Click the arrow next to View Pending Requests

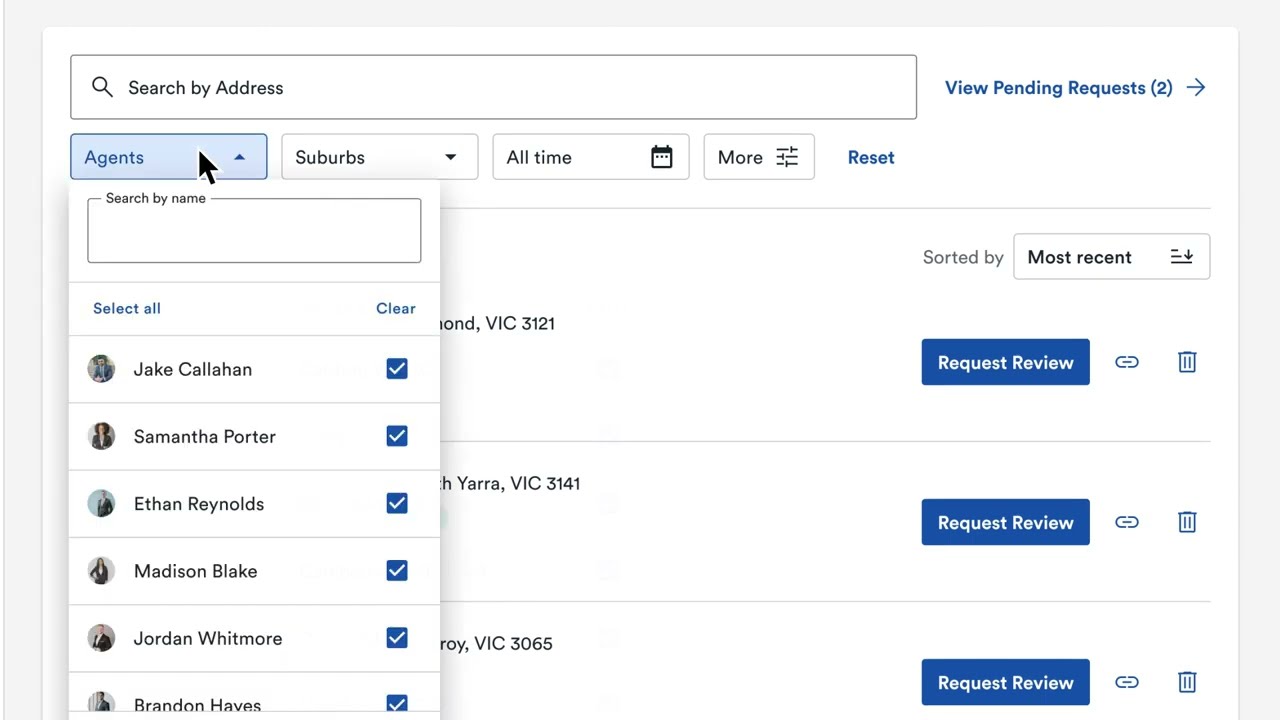(x=1196, y=88)
